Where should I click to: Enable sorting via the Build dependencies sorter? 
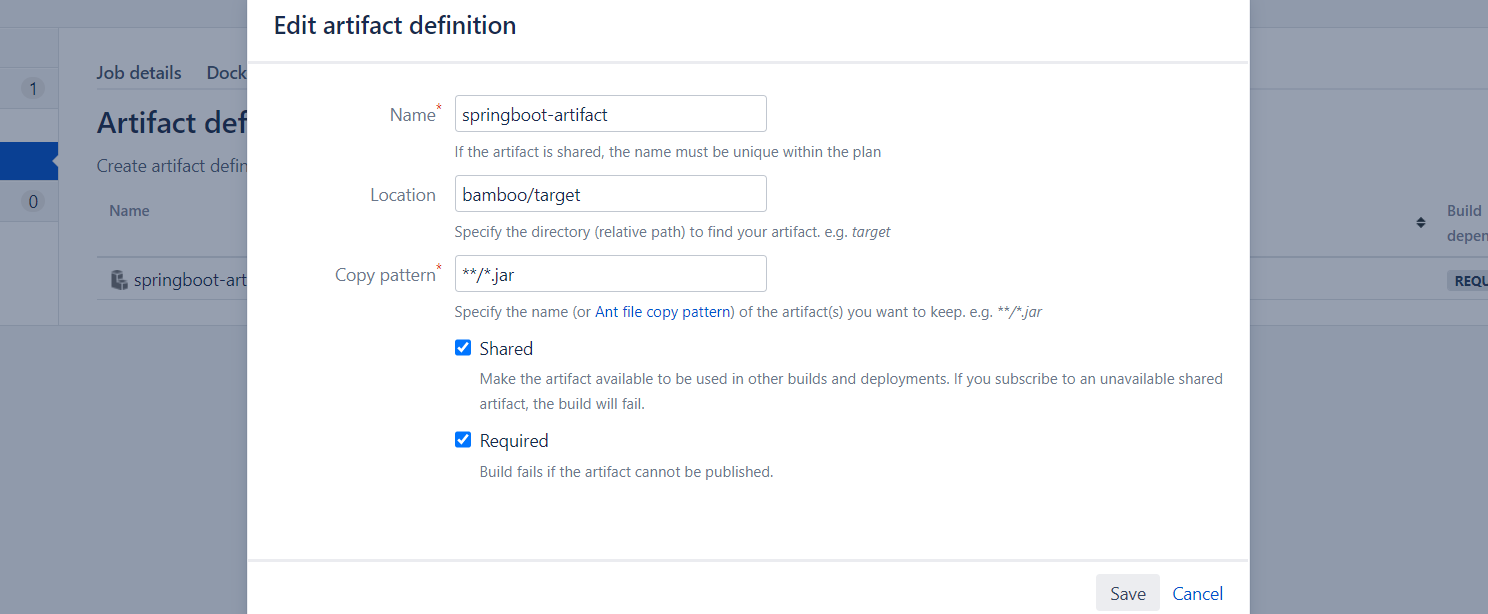(1421, 223)
